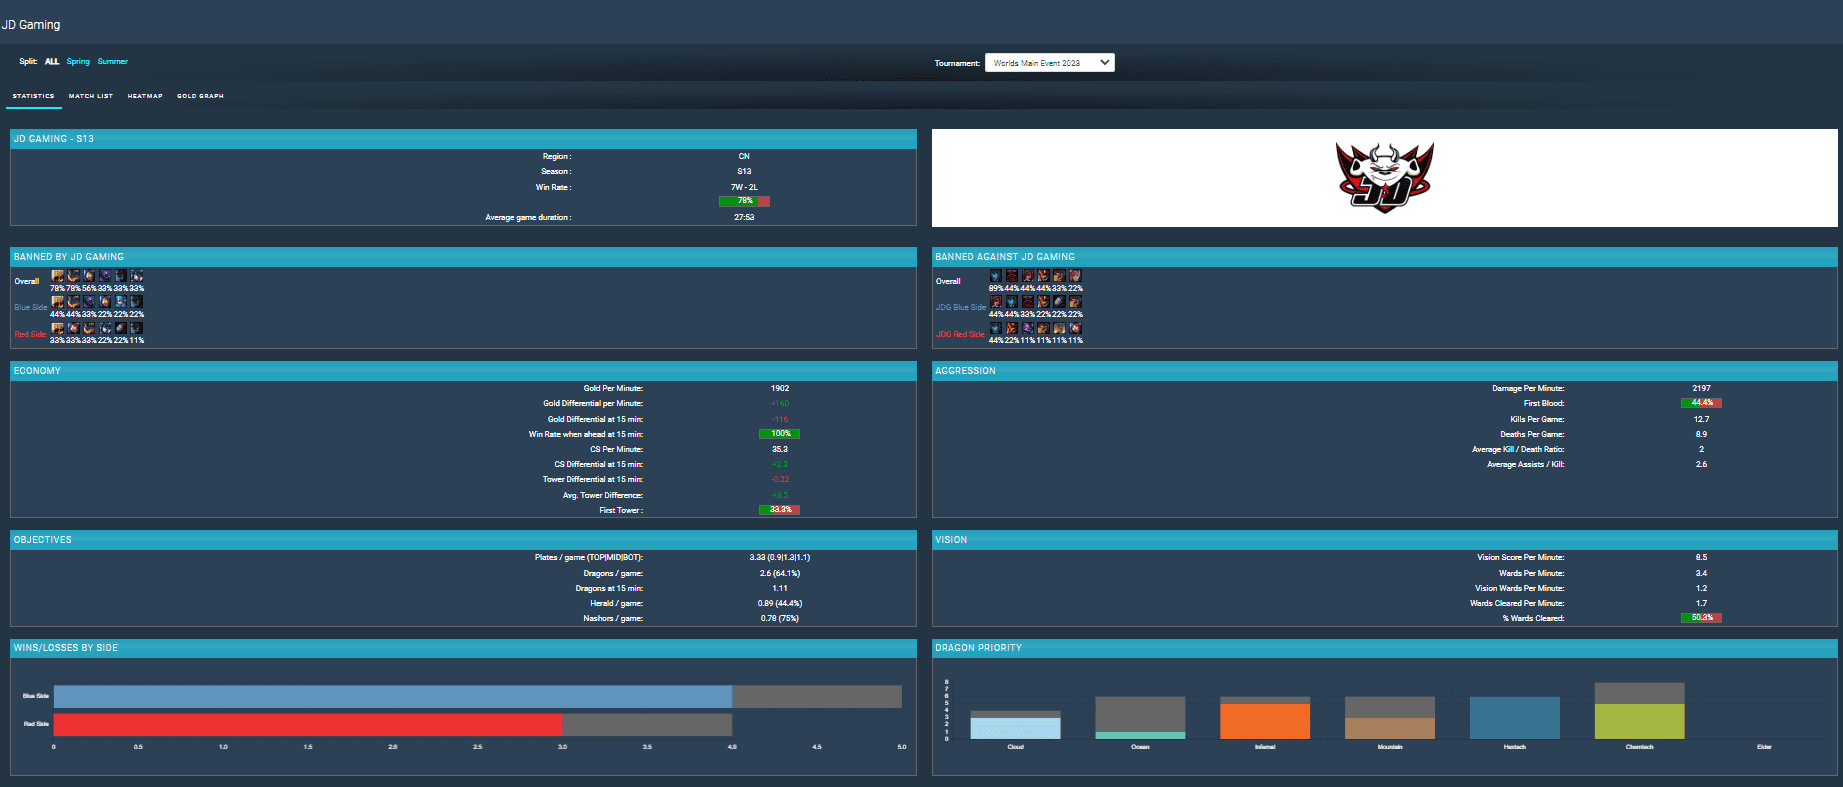Click the 33% champion icon banned against JD Gaming Overall
Image resolution: width=1843 pixels, height=787 pixels.
1059,275
